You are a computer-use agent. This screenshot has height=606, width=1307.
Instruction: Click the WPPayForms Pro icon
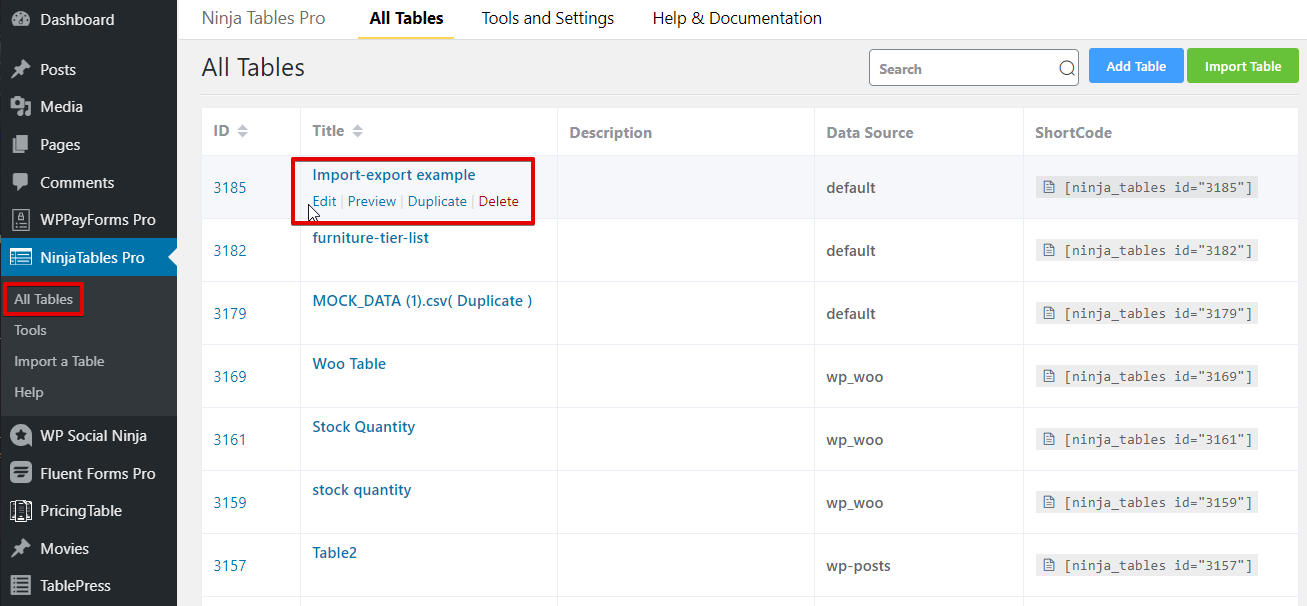(20, 220)
